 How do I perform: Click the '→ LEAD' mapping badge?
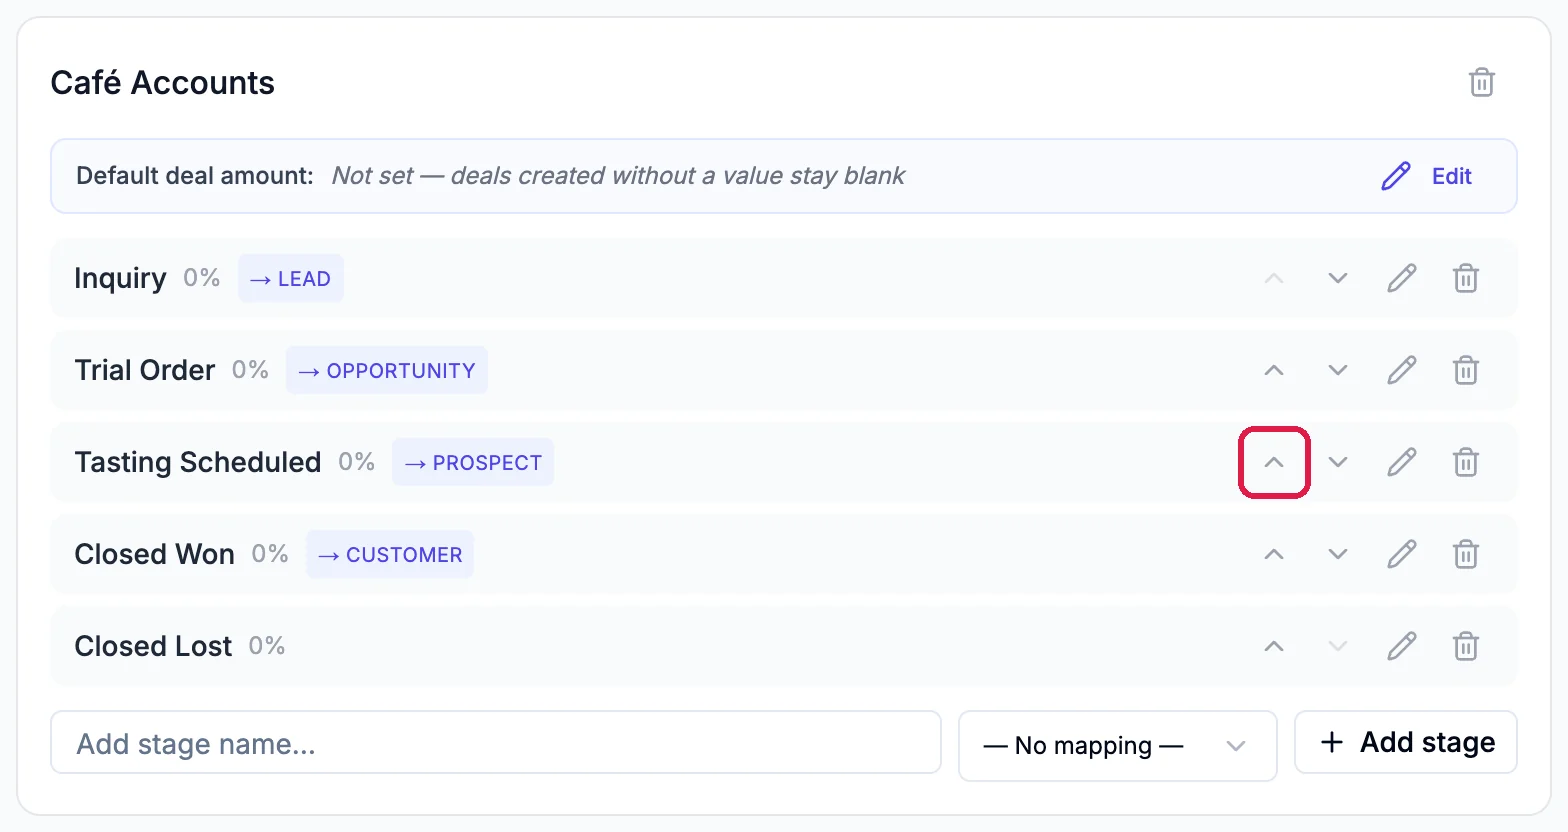(291, 278)
